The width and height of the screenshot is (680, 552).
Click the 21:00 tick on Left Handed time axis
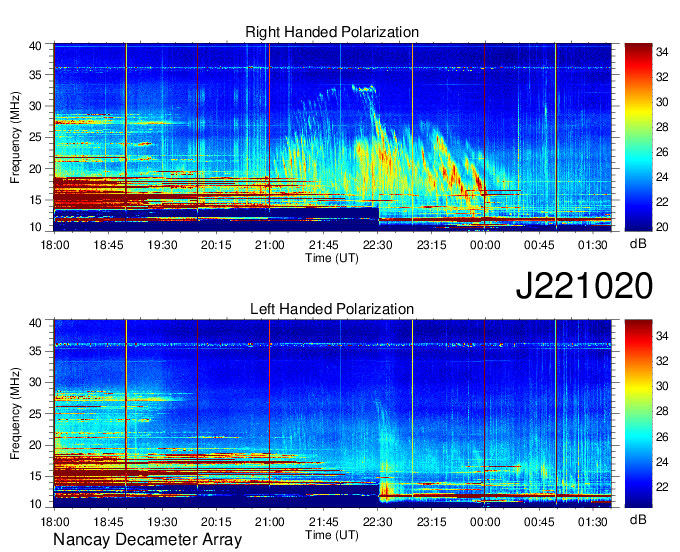(x=270, y=522)
